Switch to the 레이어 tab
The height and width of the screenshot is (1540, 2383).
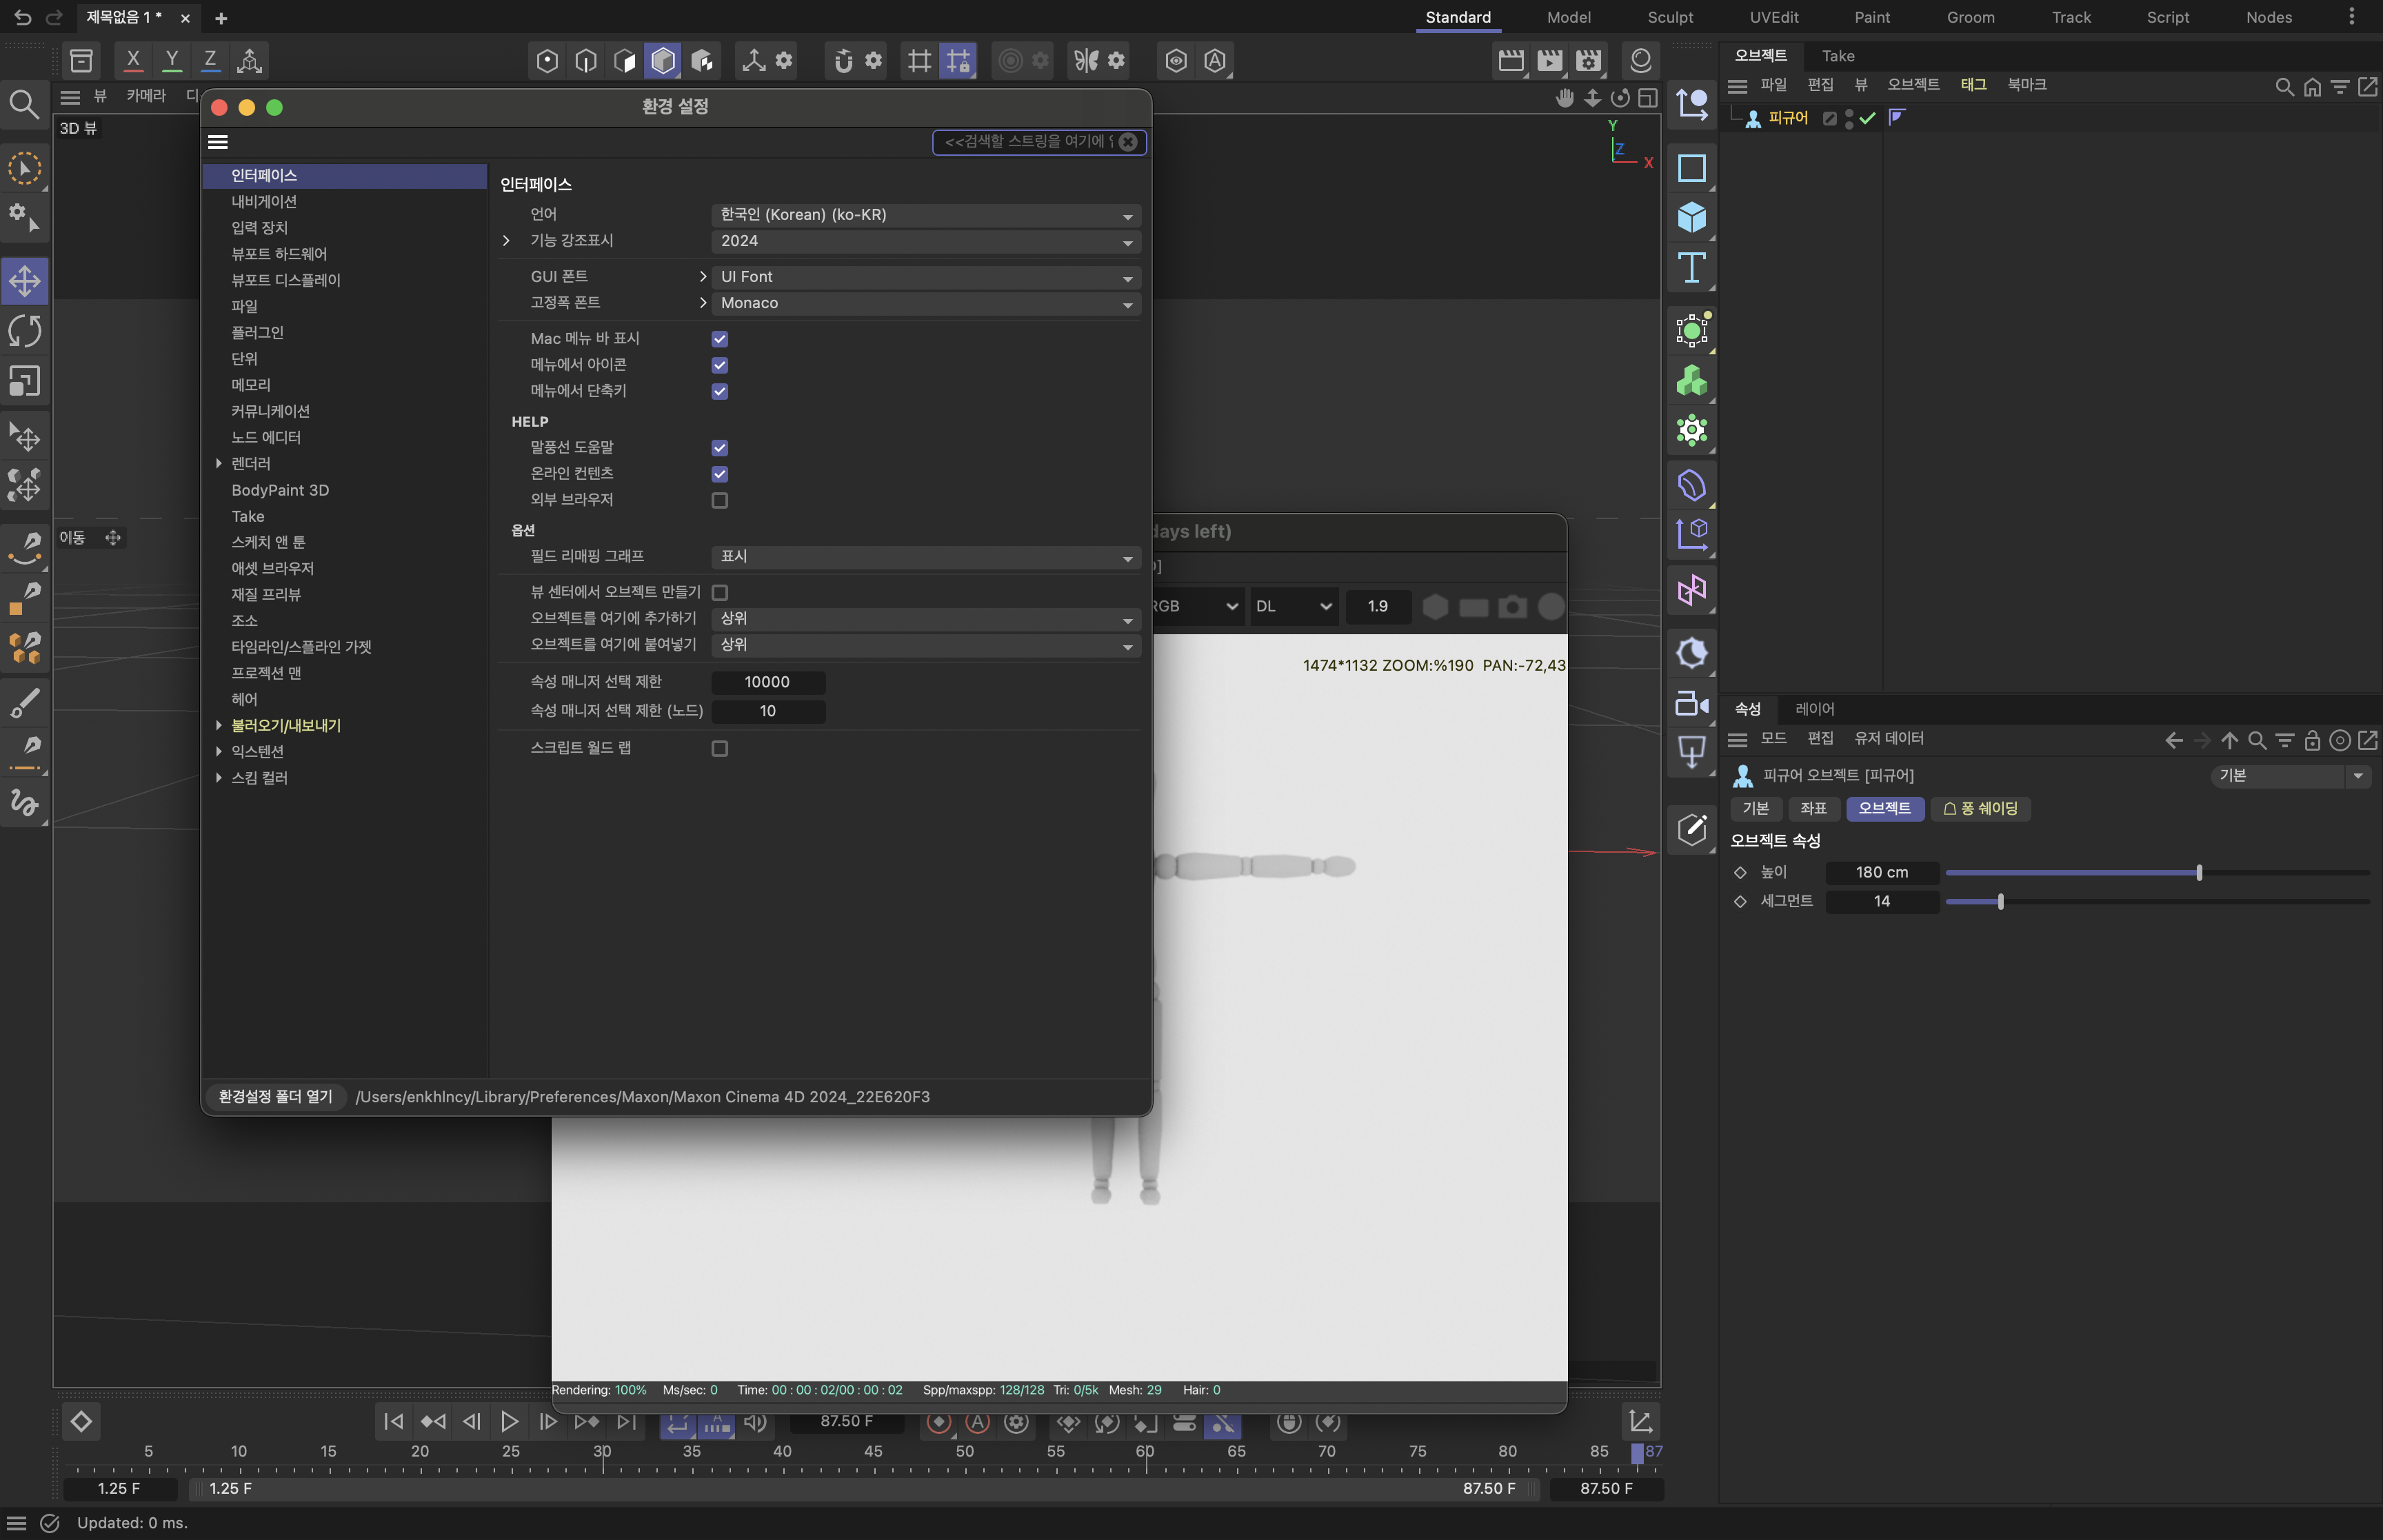click(1814, 709)
